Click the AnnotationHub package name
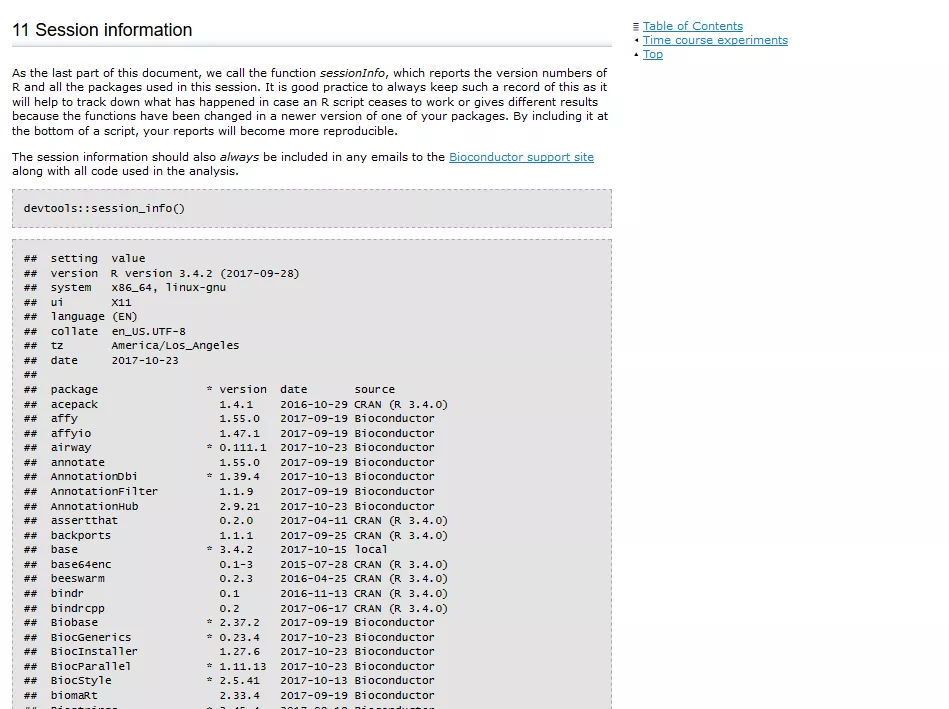The width and height of the screenshot is (949, 709). coord(94,506)
